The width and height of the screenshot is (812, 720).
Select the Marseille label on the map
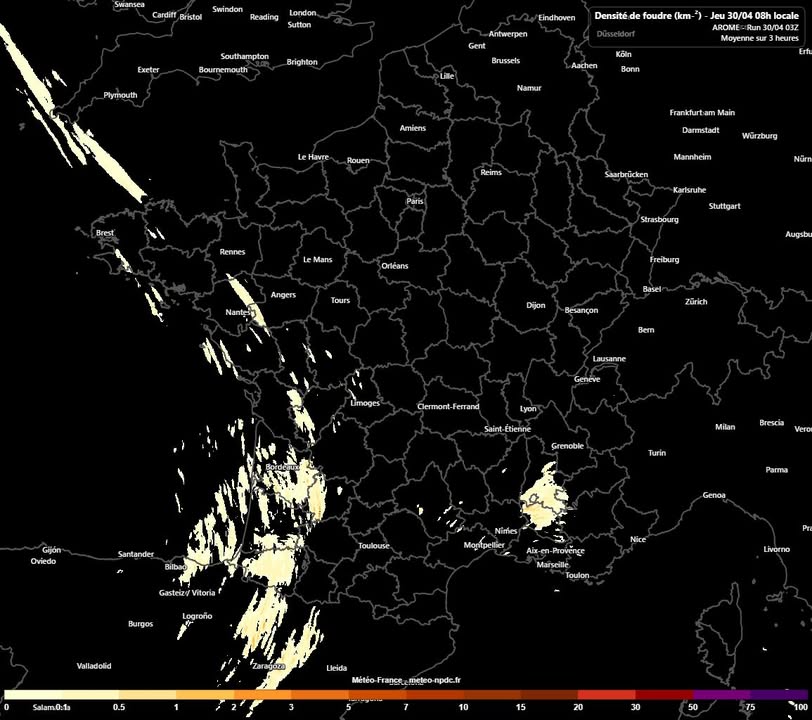(552, 565)
